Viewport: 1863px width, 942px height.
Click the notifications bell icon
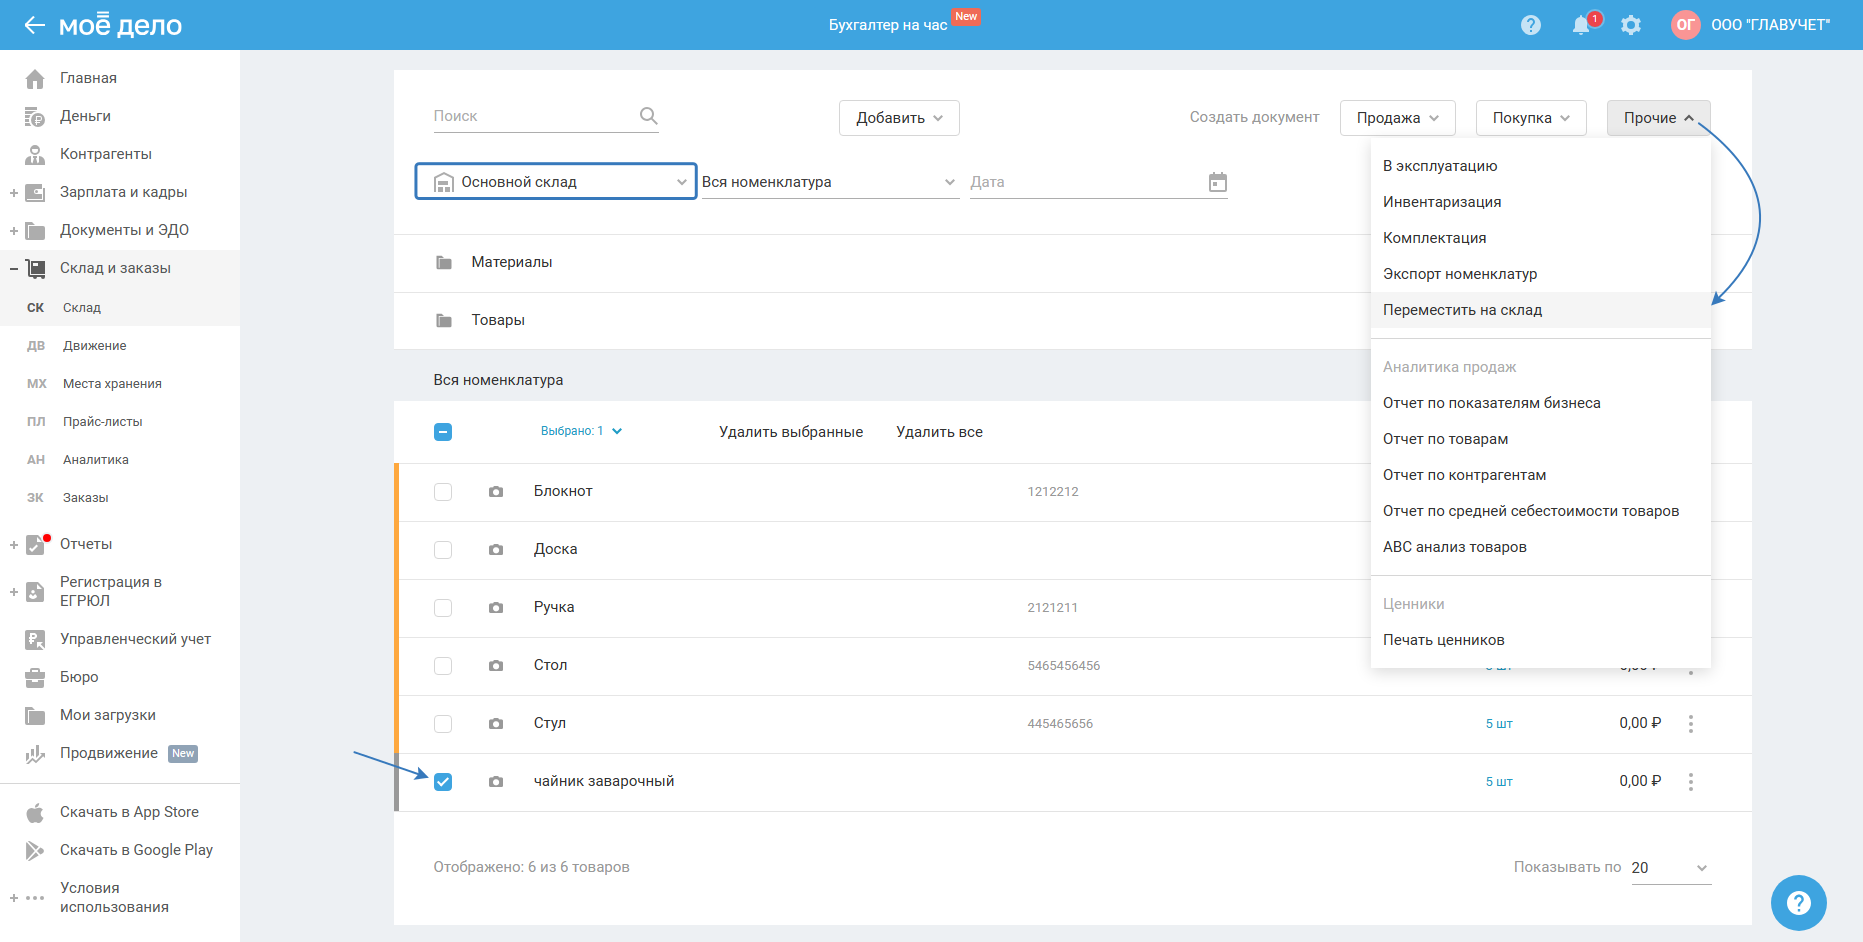click(1581, 25)
